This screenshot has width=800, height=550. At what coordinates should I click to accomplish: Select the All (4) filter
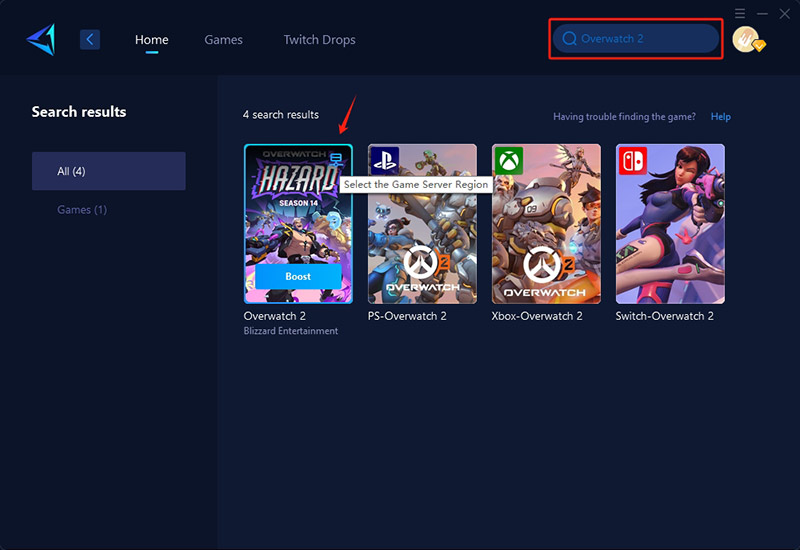(109, 171)
